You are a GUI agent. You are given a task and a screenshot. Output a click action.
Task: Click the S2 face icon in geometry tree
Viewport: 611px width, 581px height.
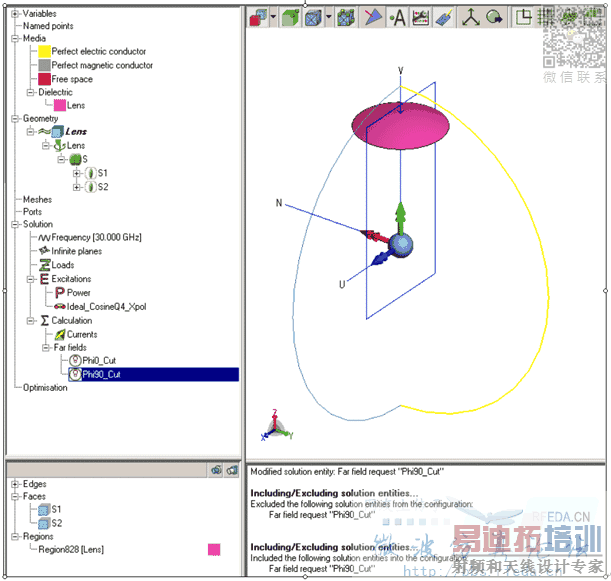tap(90, 187)
